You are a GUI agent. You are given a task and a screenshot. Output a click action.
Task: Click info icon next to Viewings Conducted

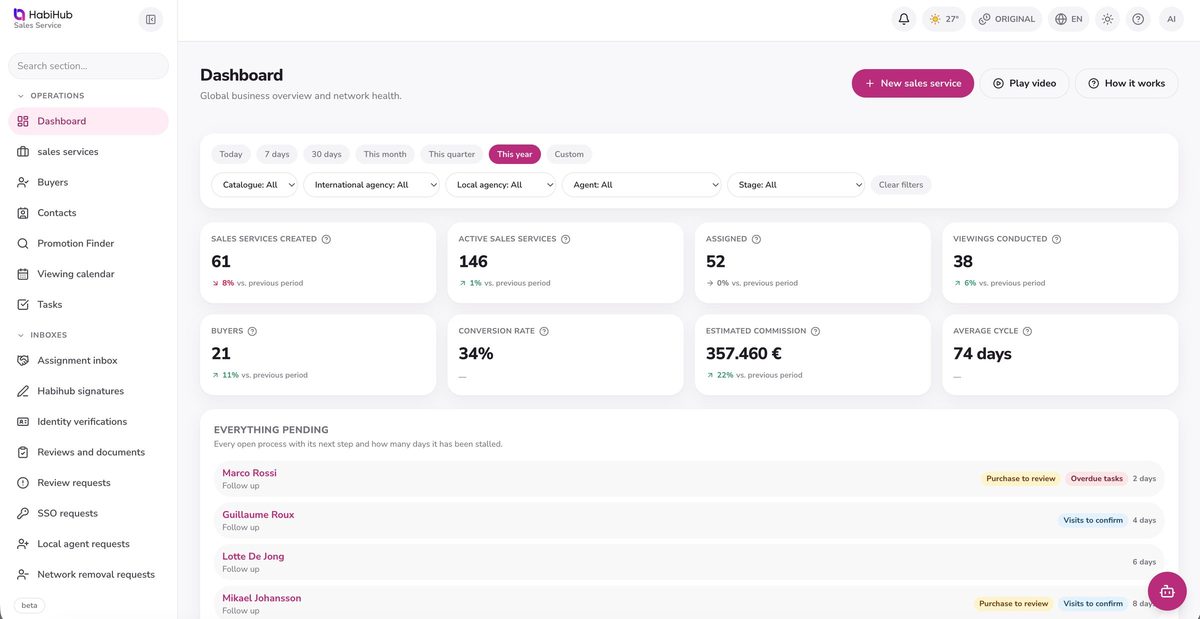(x=1057, y=239)
